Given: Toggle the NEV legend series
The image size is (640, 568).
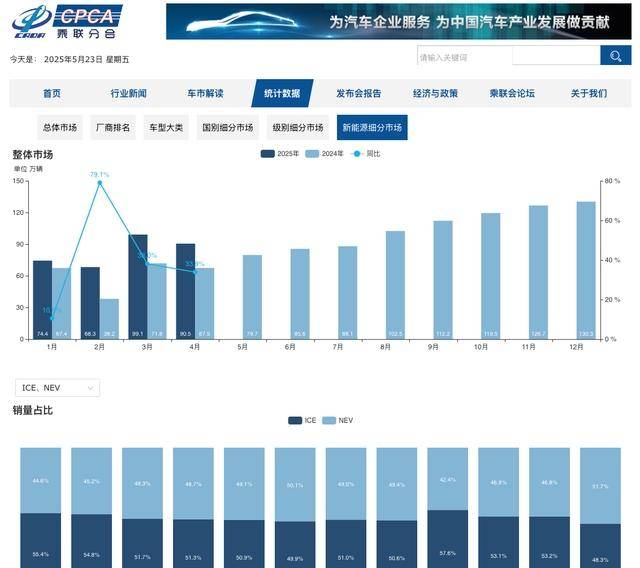Looking at the screenshot, I should point(338,420).
